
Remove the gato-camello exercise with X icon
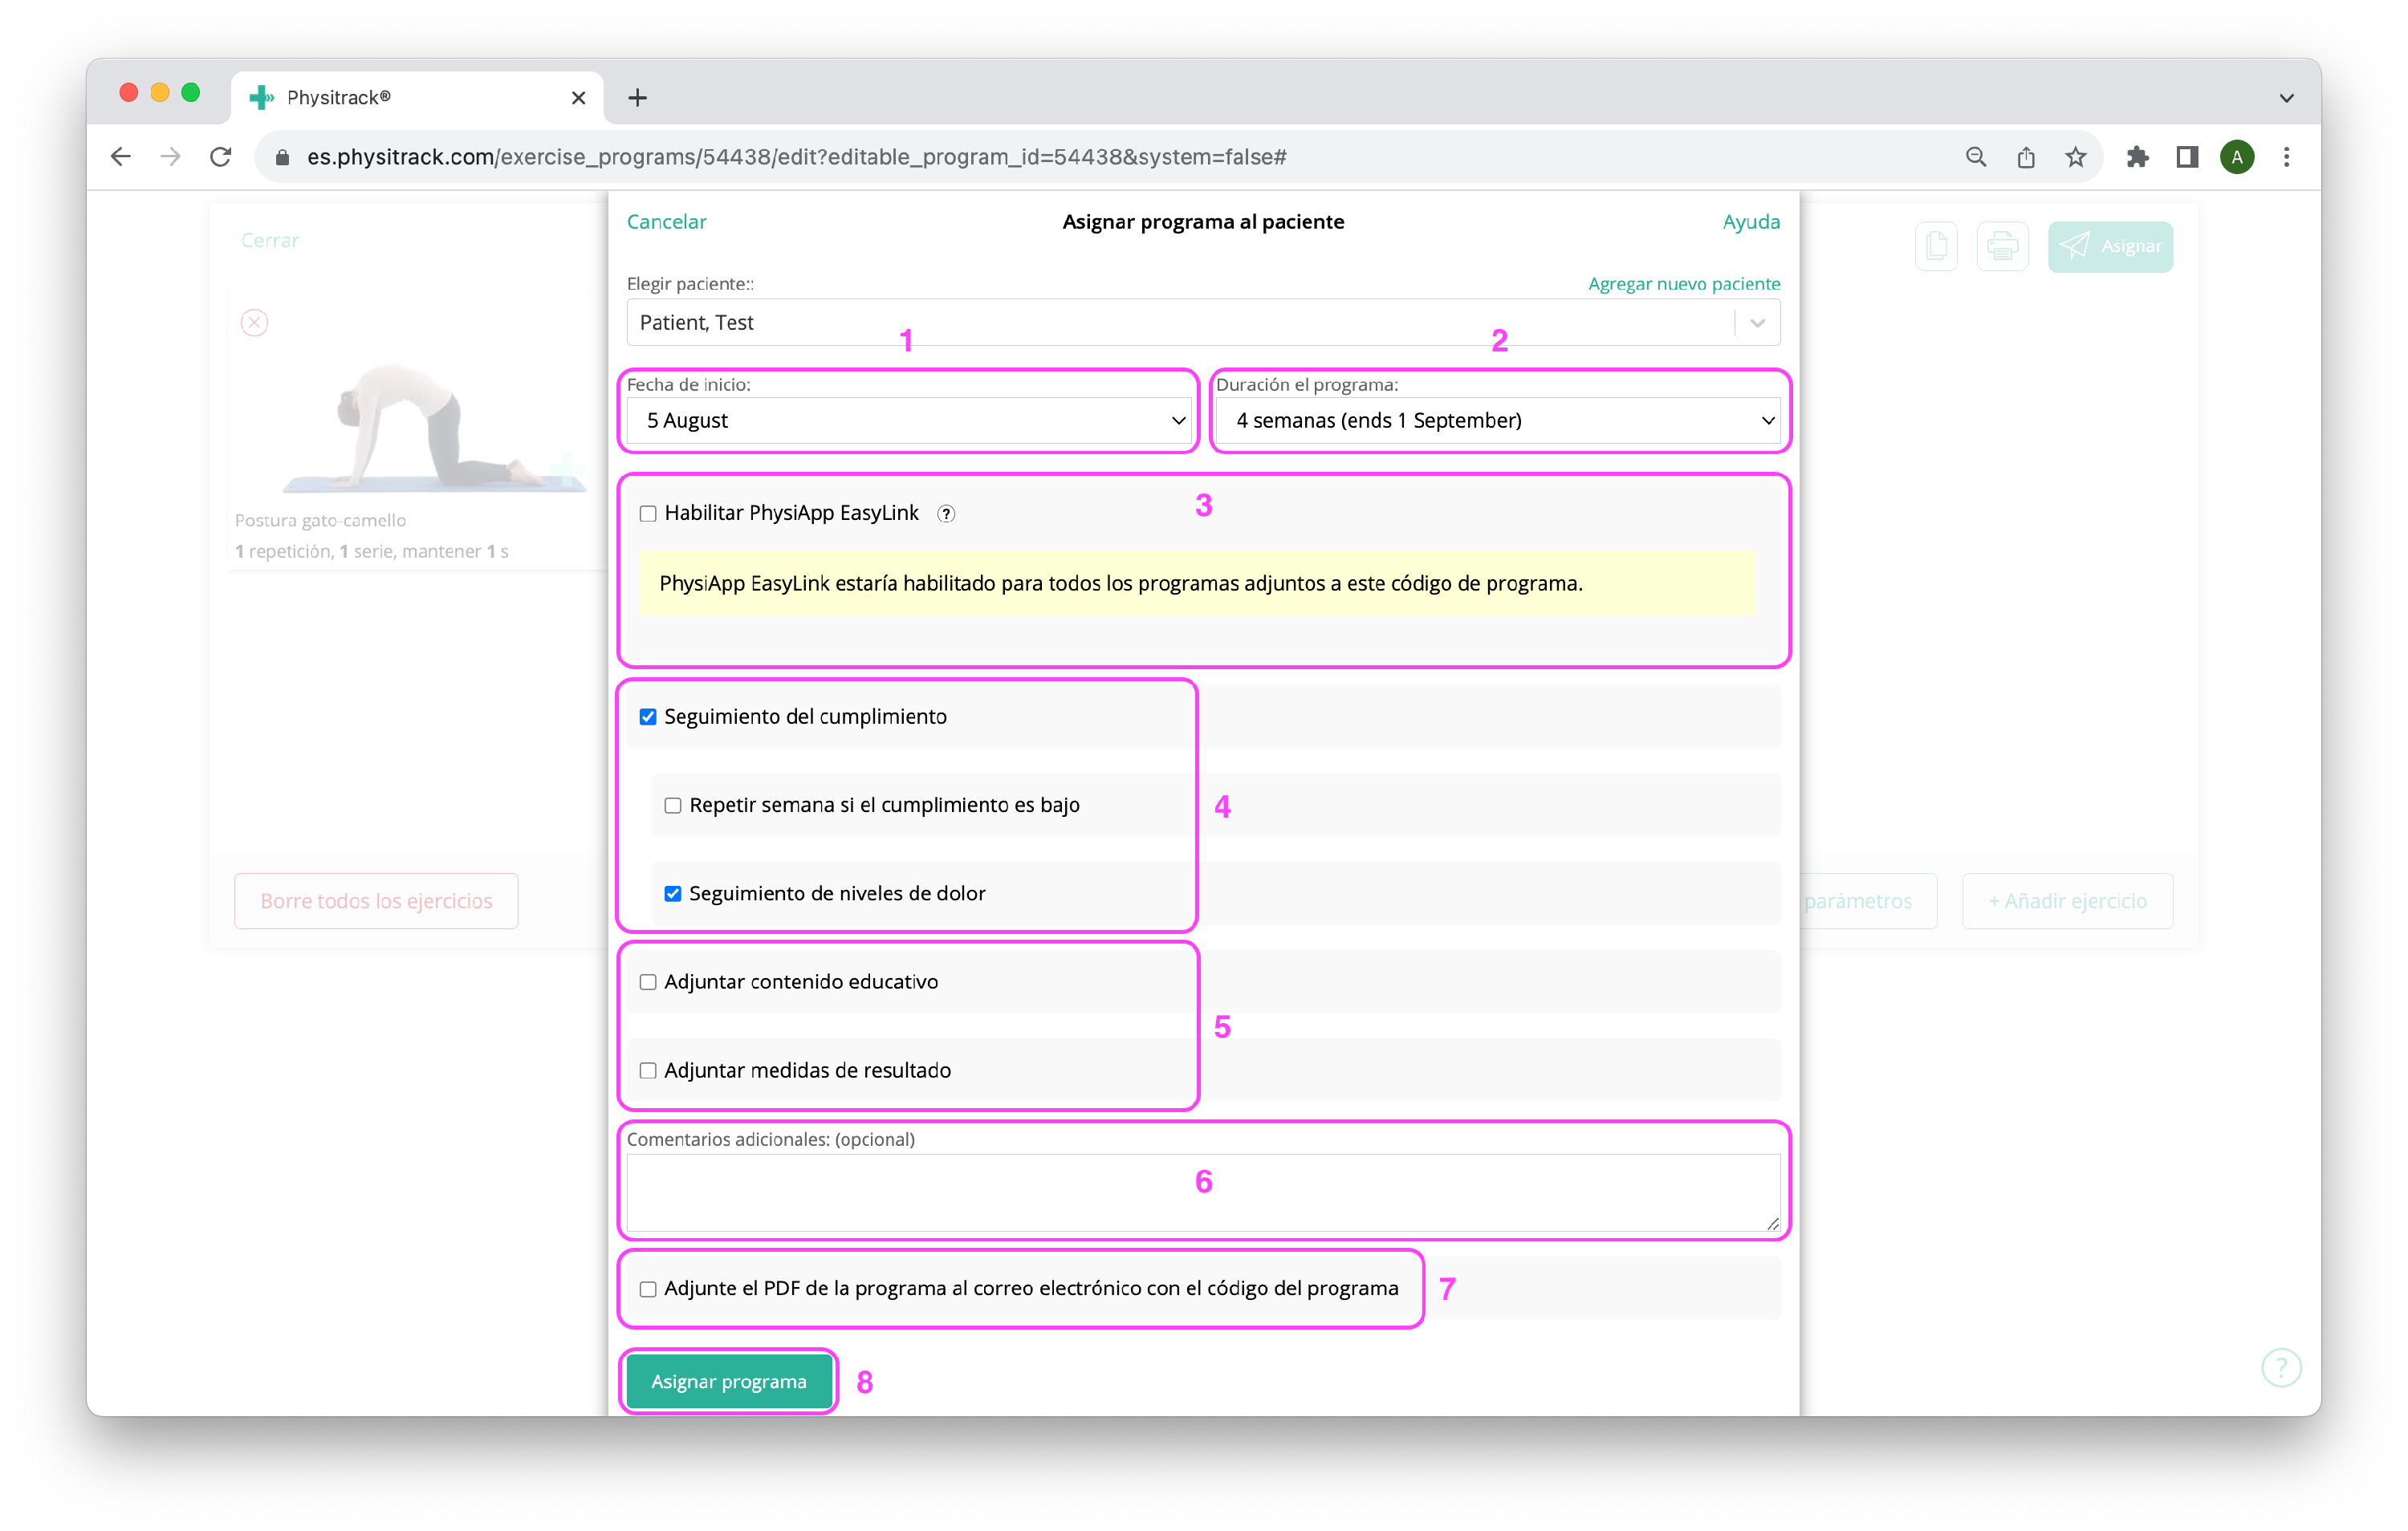click(254, 322)
